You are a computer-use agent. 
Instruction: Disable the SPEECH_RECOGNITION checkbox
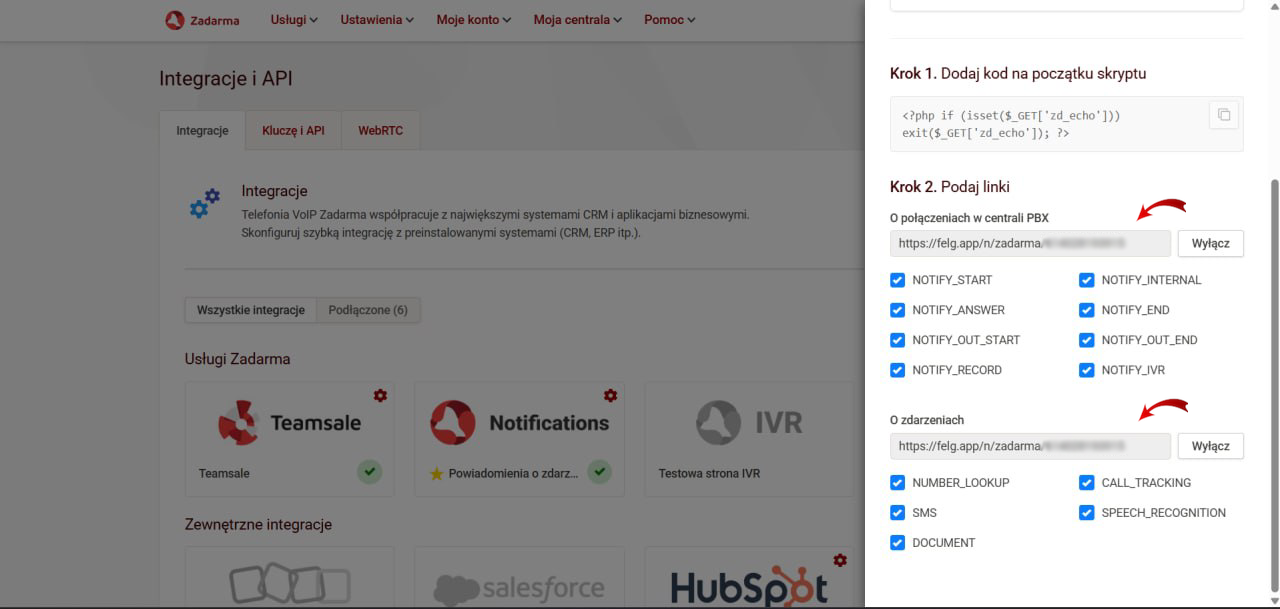click(x=1086, y=513)
